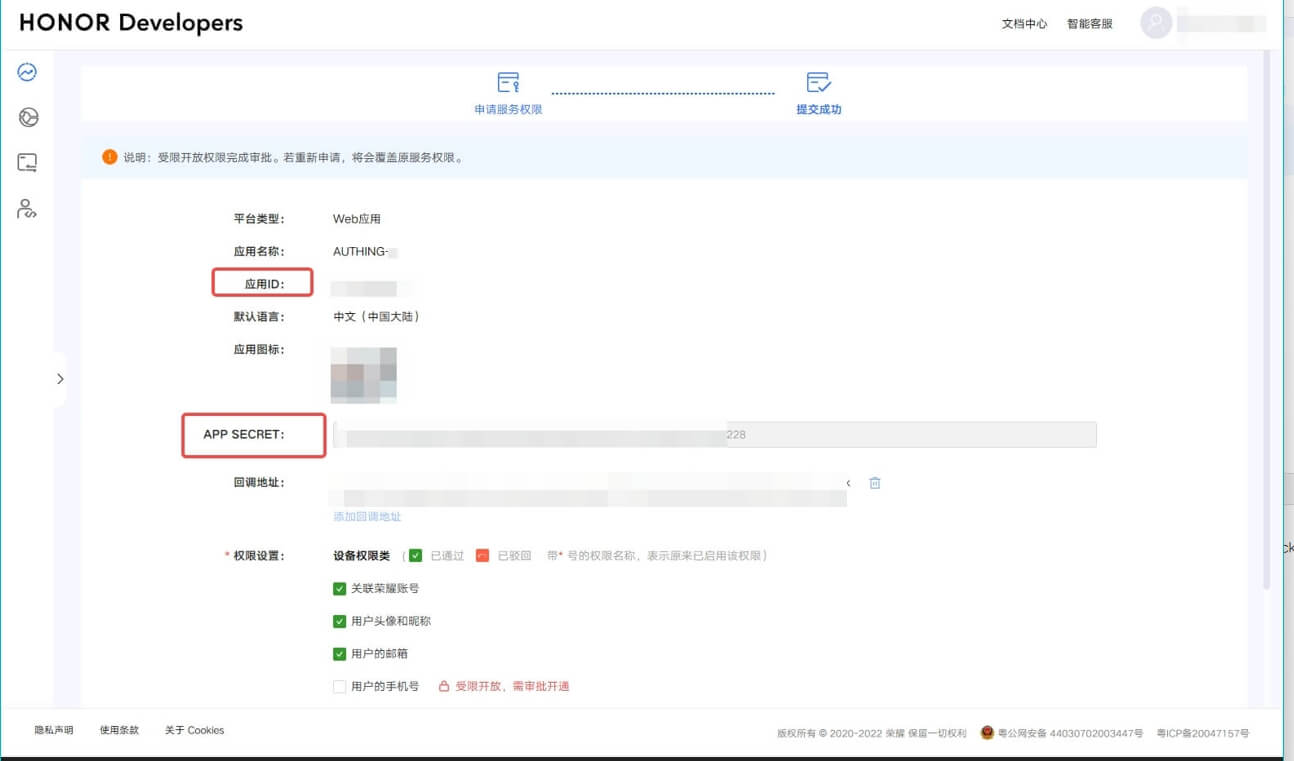Toggle the 用户的邮箱 checkbox
Screen dimensions: 1294x761
click(x=340, y=654)
